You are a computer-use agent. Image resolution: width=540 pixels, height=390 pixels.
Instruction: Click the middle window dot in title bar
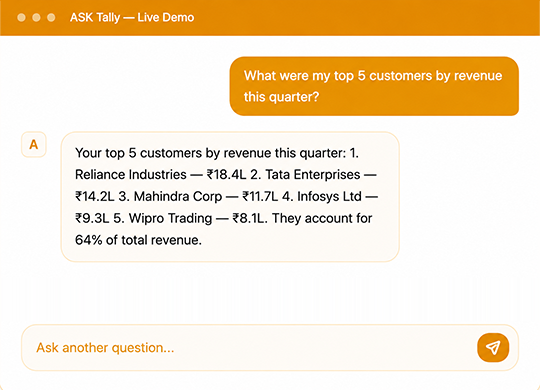36,18
